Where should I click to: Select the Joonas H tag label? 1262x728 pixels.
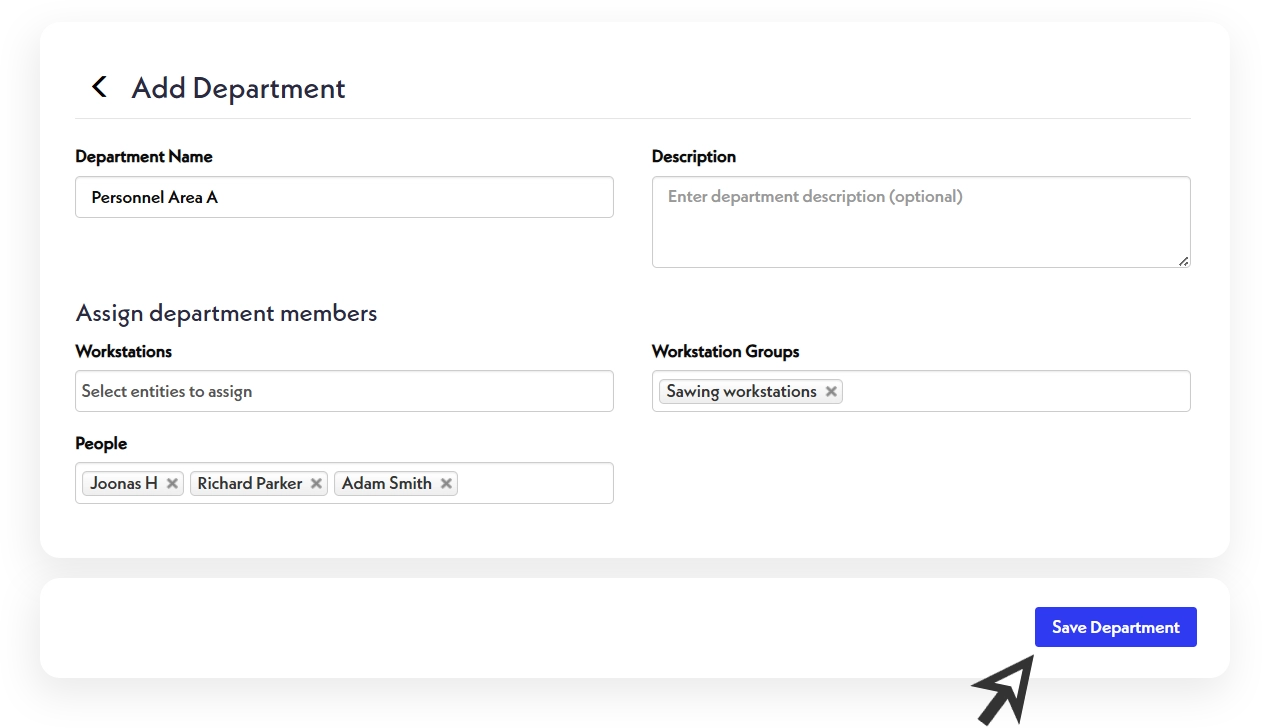(x=124, y=483)
